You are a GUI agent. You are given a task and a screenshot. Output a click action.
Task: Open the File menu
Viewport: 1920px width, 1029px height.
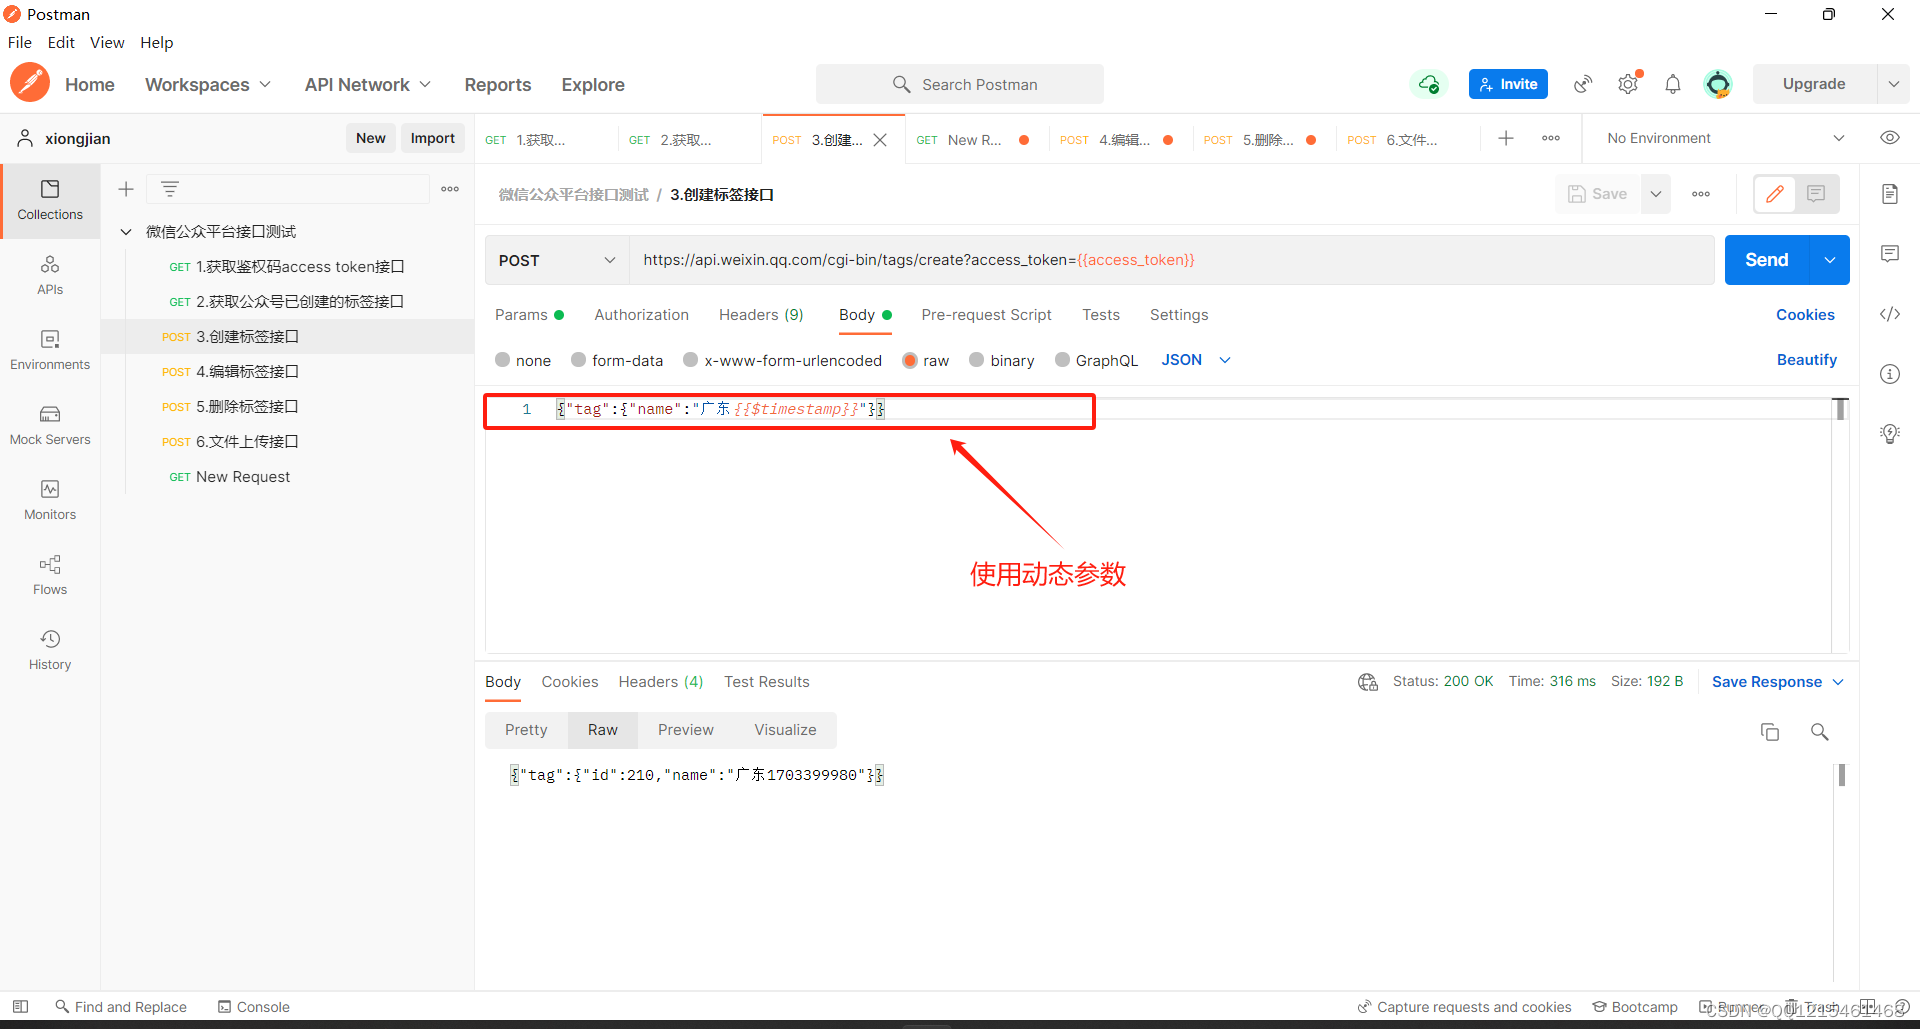click(20, 42)
